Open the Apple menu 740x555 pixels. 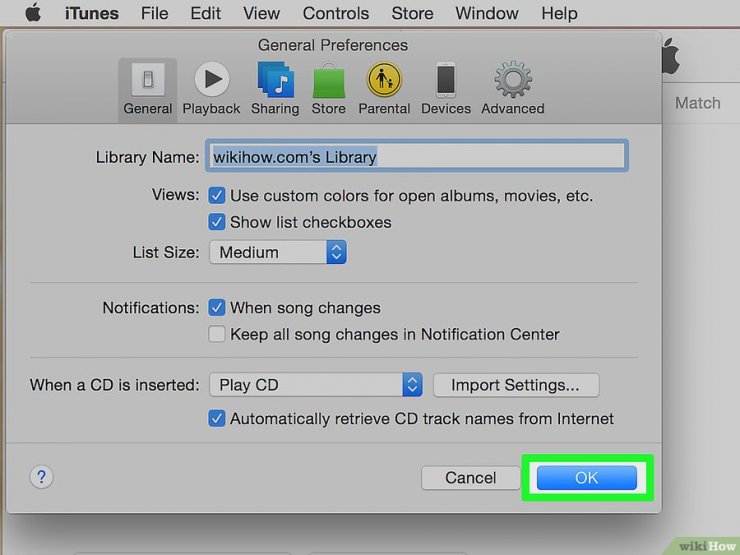click(x=33, y=13)
